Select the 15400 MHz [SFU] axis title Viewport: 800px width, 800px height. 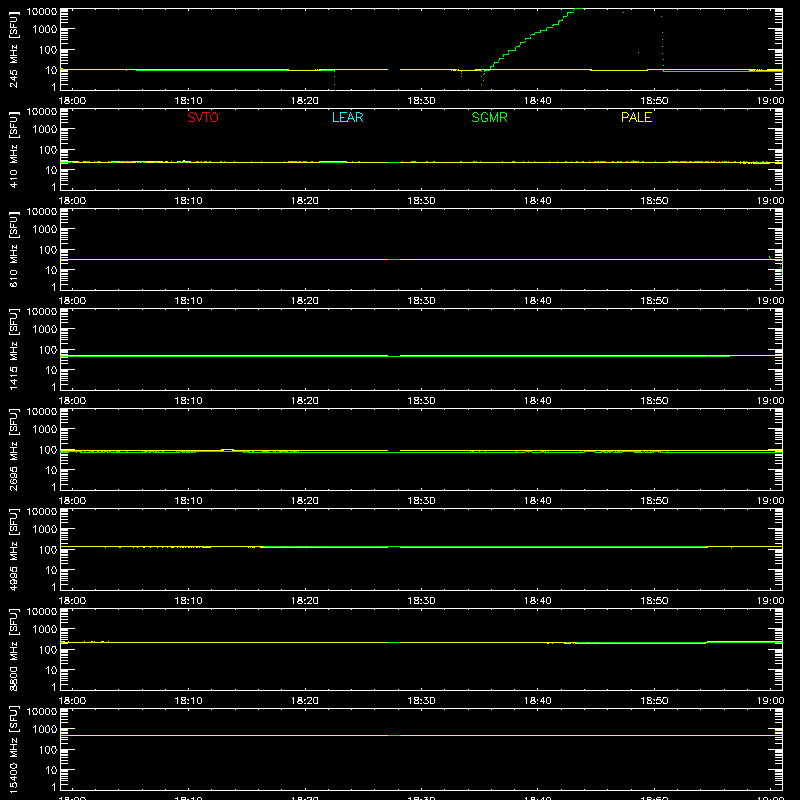(14, 750)
